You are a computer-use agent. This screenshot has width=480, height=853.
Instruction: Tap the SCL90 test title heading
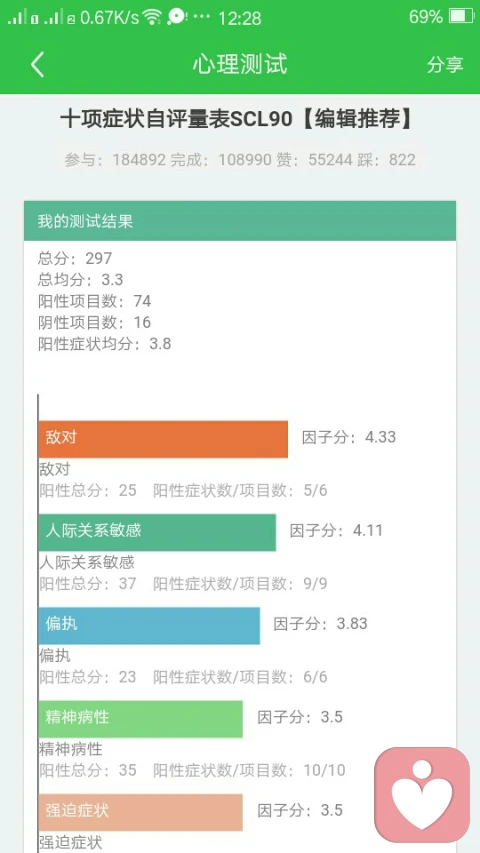point(237,121)
